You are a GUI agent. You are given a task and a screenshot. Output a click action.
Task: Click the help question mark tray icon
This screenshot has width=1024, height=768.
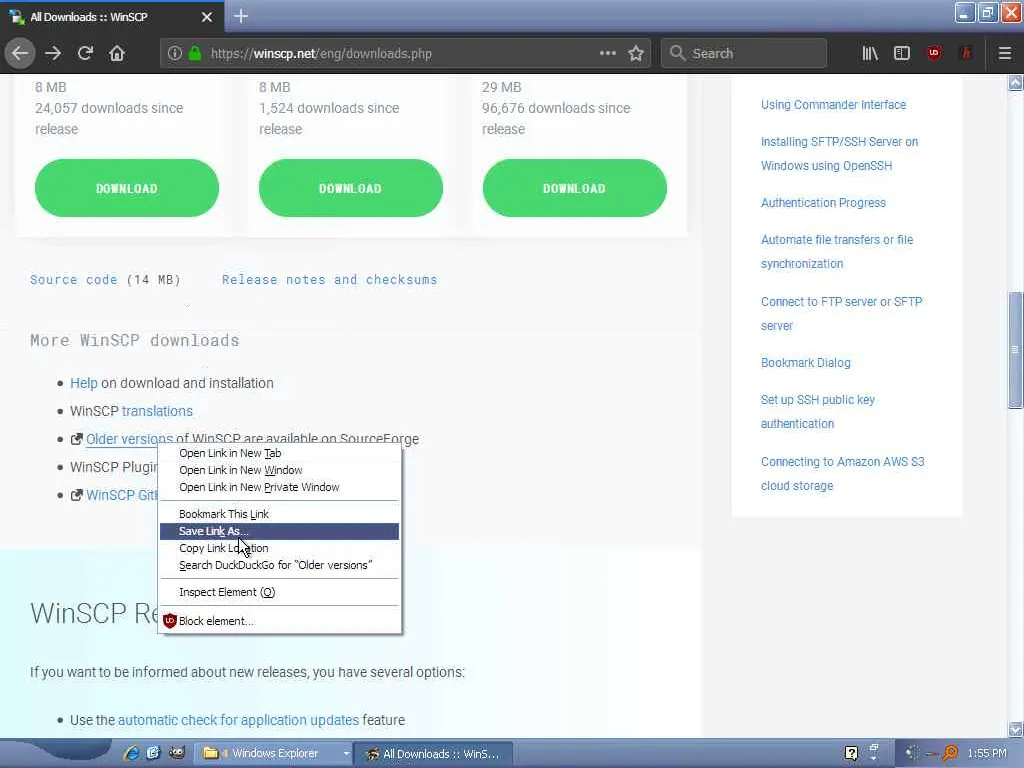[851, 754]
